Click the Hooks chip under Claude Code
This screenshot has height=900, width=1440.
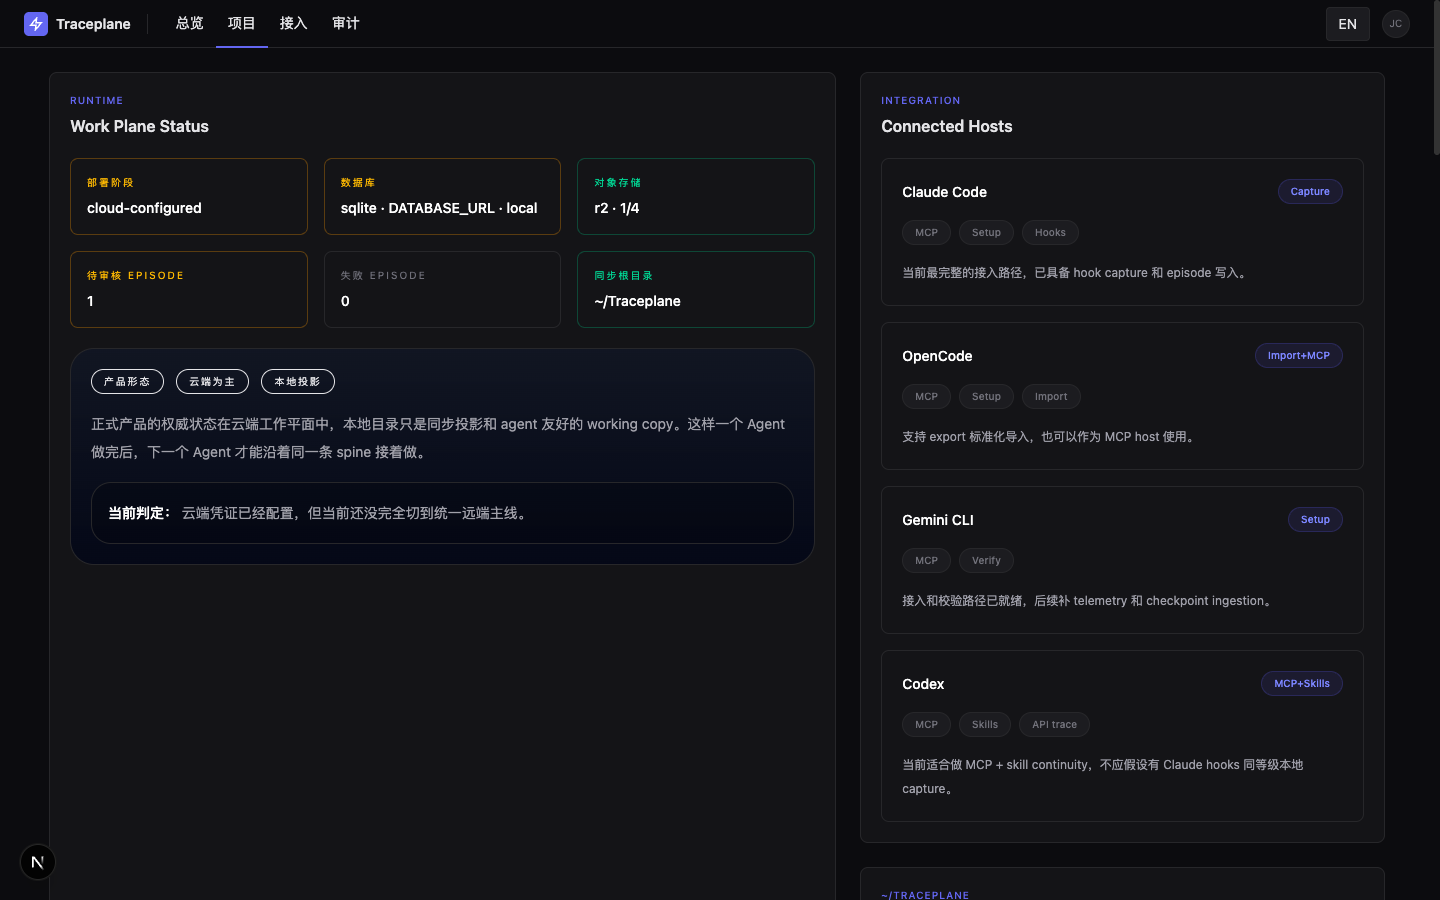click(1050, 232)
